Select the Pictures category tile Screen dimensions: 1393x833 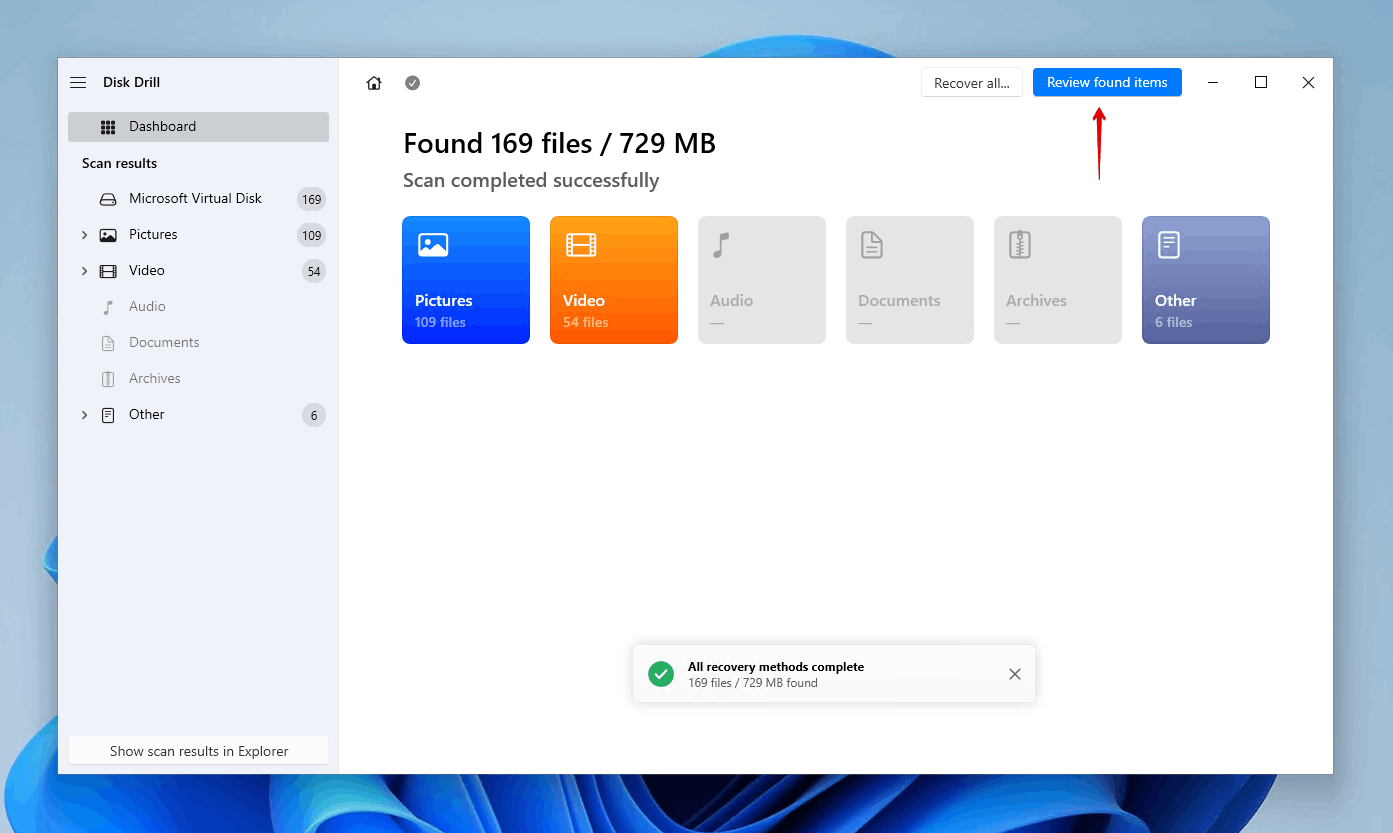click(x=466, y=280)
